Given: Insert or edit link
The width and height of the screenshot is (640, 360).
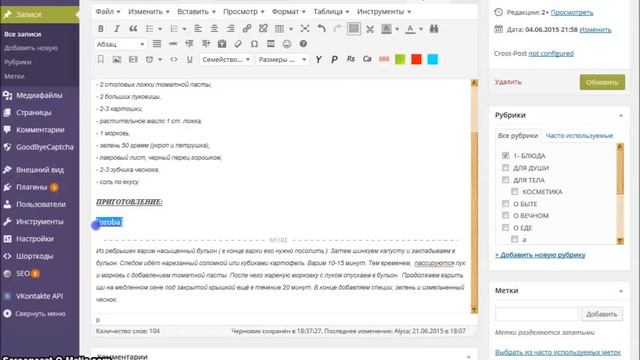Looking at the screenshot, I should click(x=247, y=29).
